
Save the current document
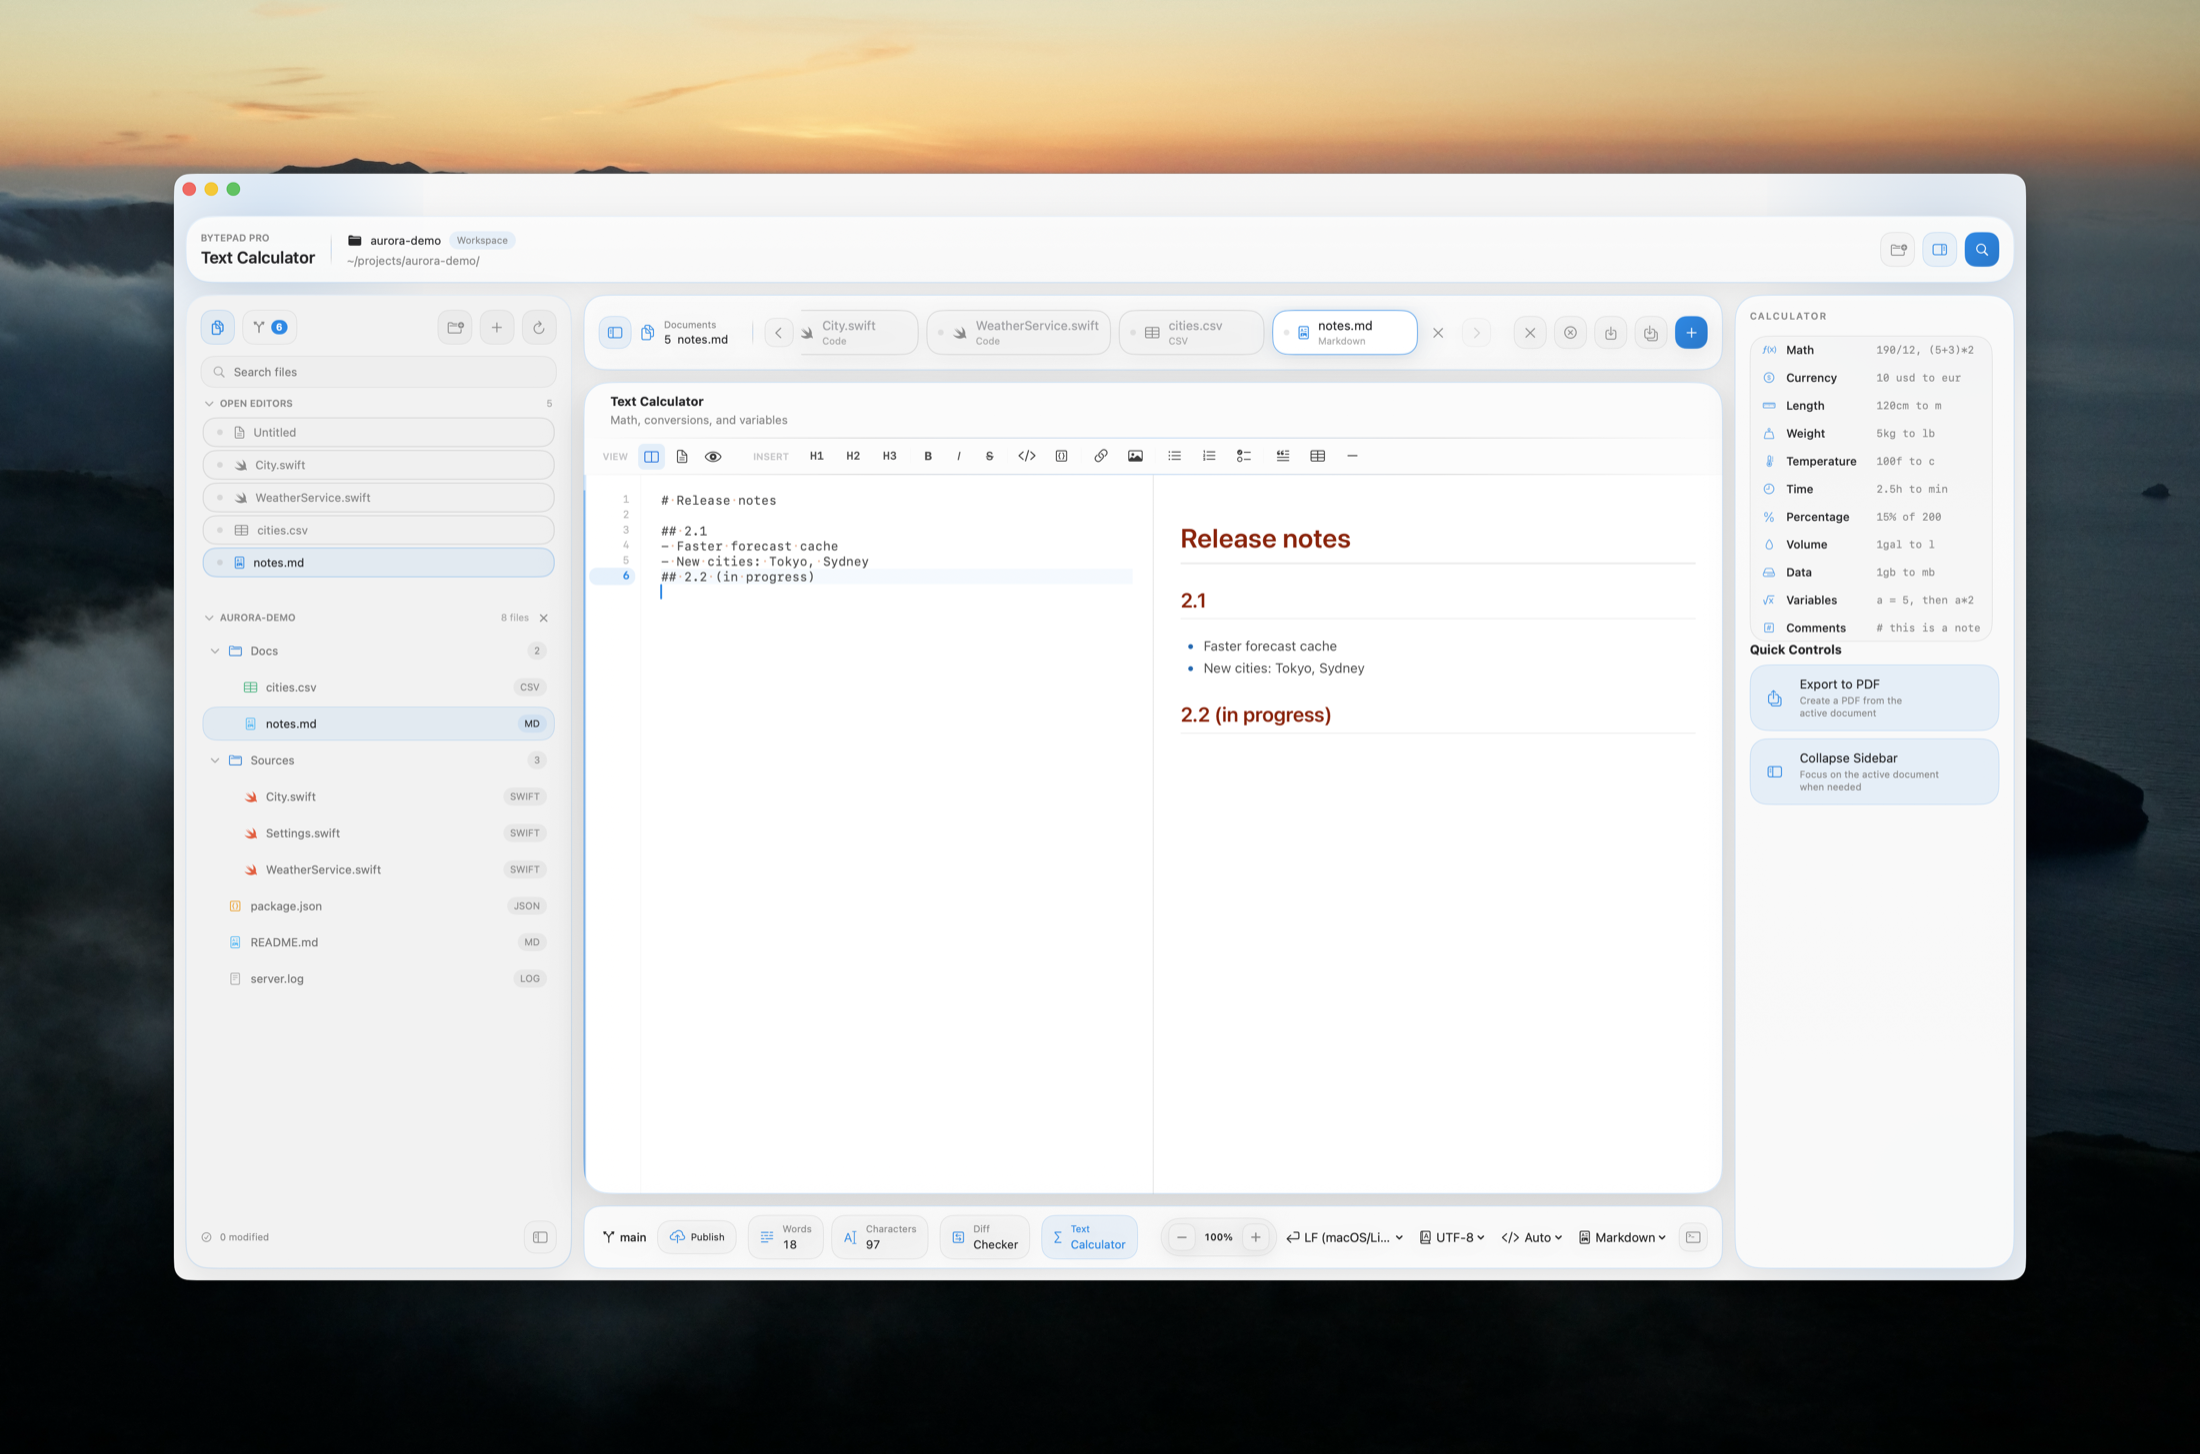[1611, 333]
